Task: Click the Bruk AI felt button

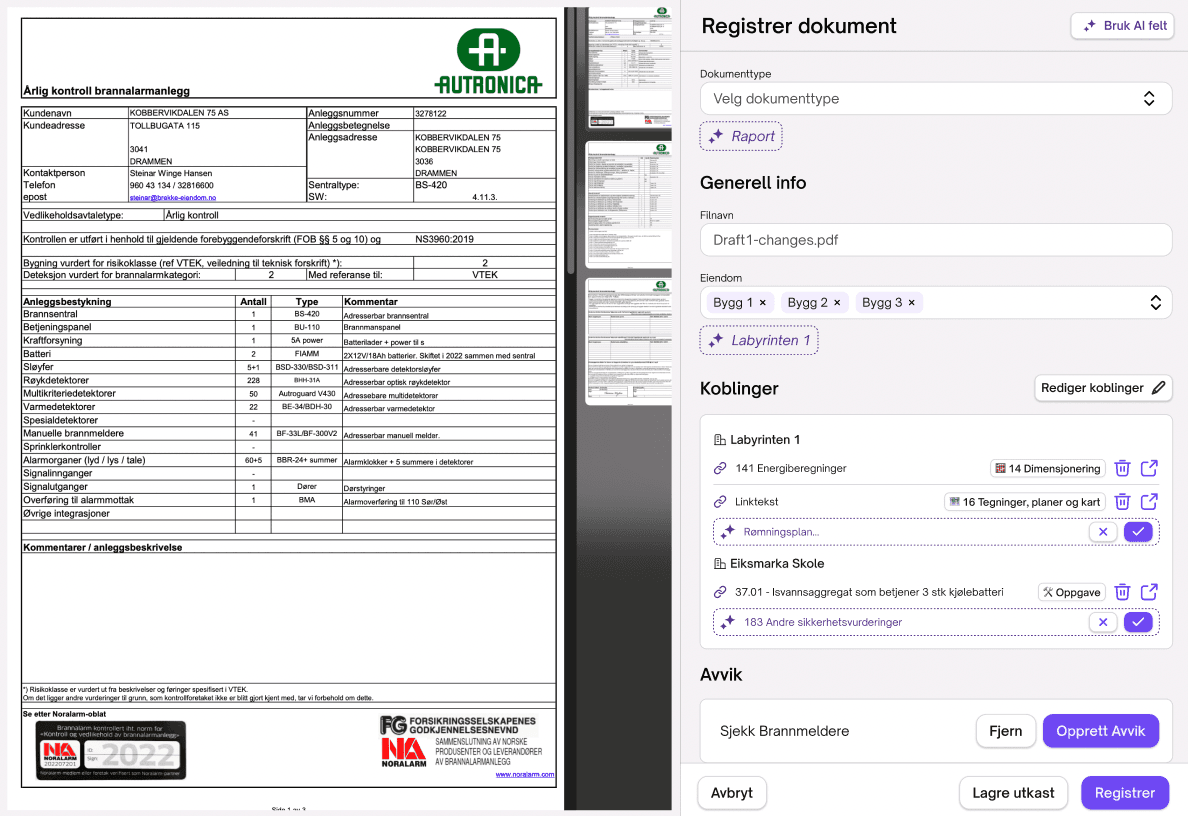Action: [1122, 26]
